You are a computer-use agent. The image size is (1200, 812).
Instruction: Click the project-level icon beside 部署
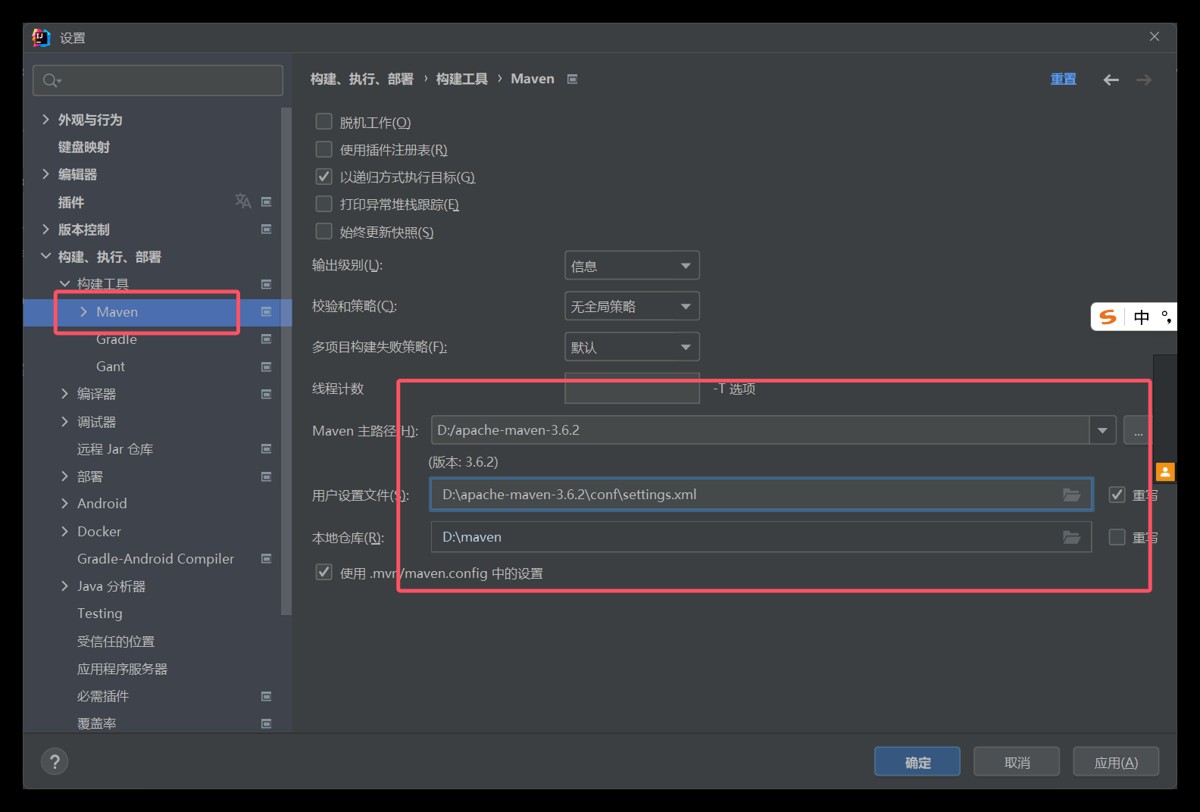coord(266,476)
